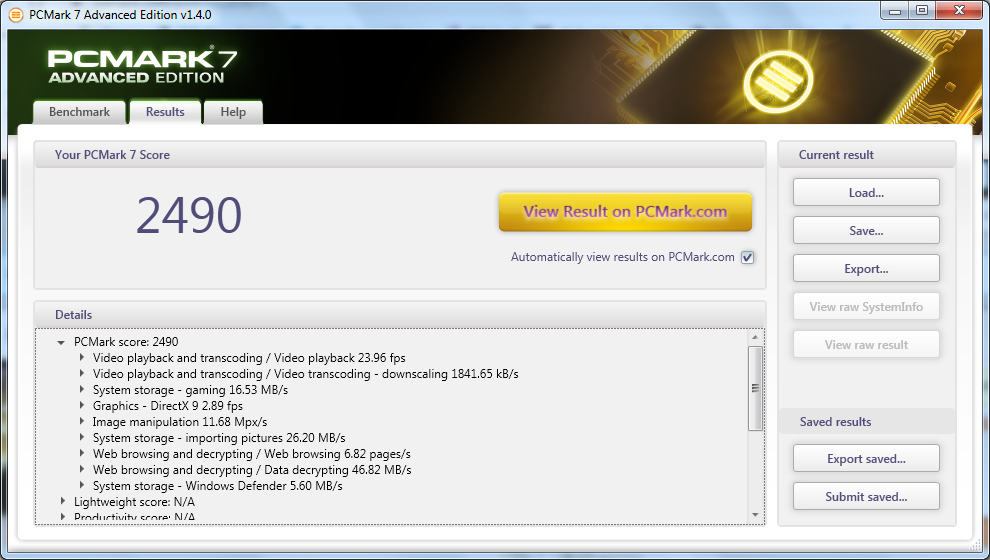The width and height of the screenshot is (990, 560).
Task: Open the Help tab
Action: click(x=233, y=112)
